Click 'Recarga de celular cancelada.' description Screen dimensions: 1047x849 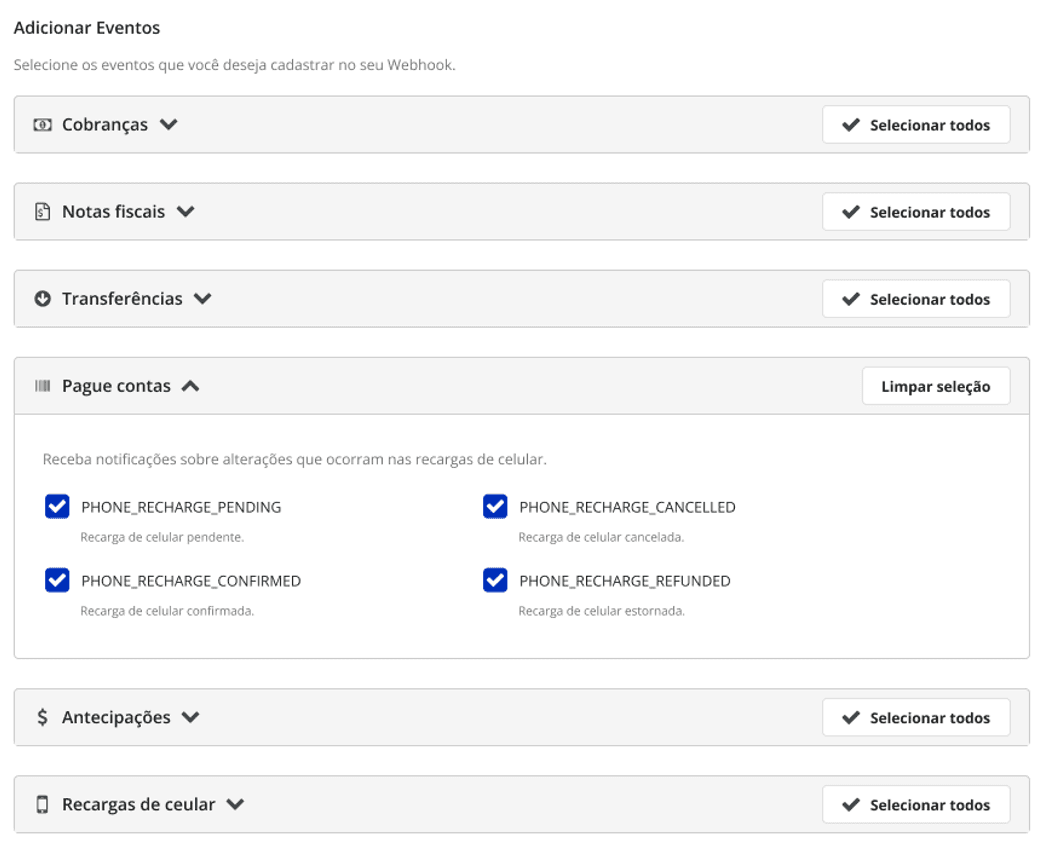coord(602,537)
